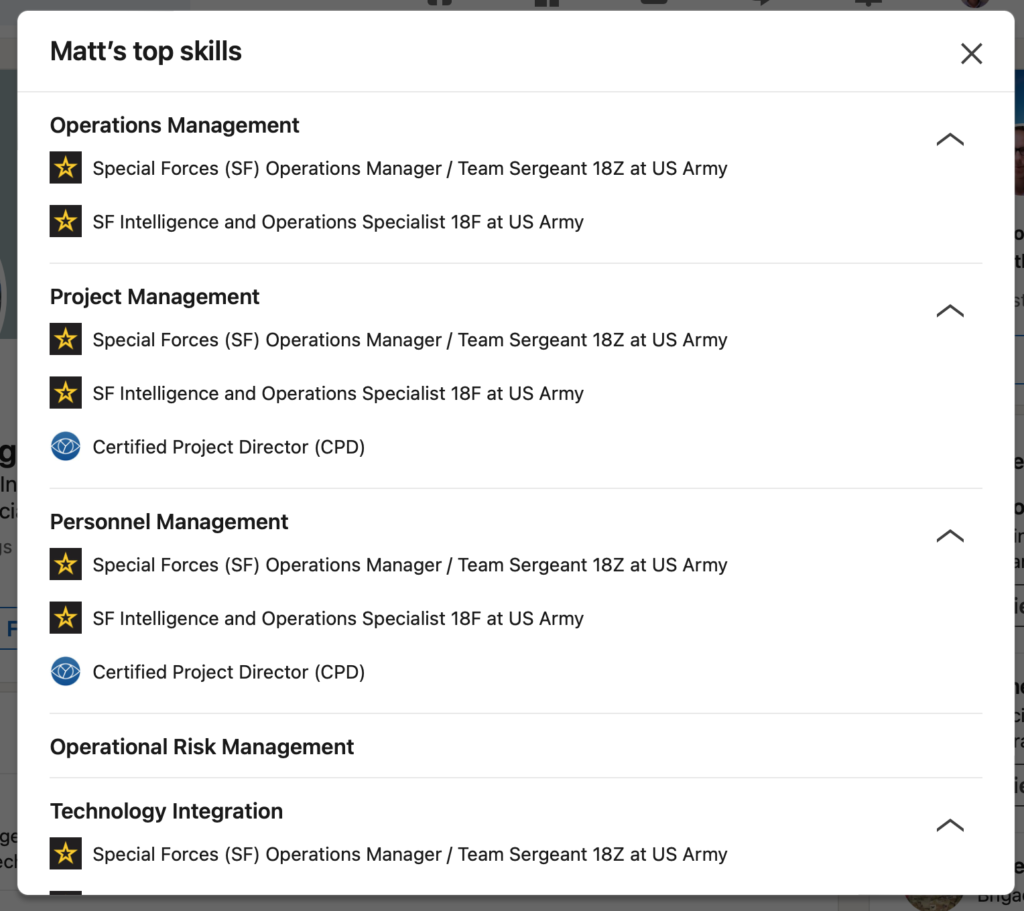Close the Matt's top skills dialog
1024x911 pixels.
pos(971,54)
